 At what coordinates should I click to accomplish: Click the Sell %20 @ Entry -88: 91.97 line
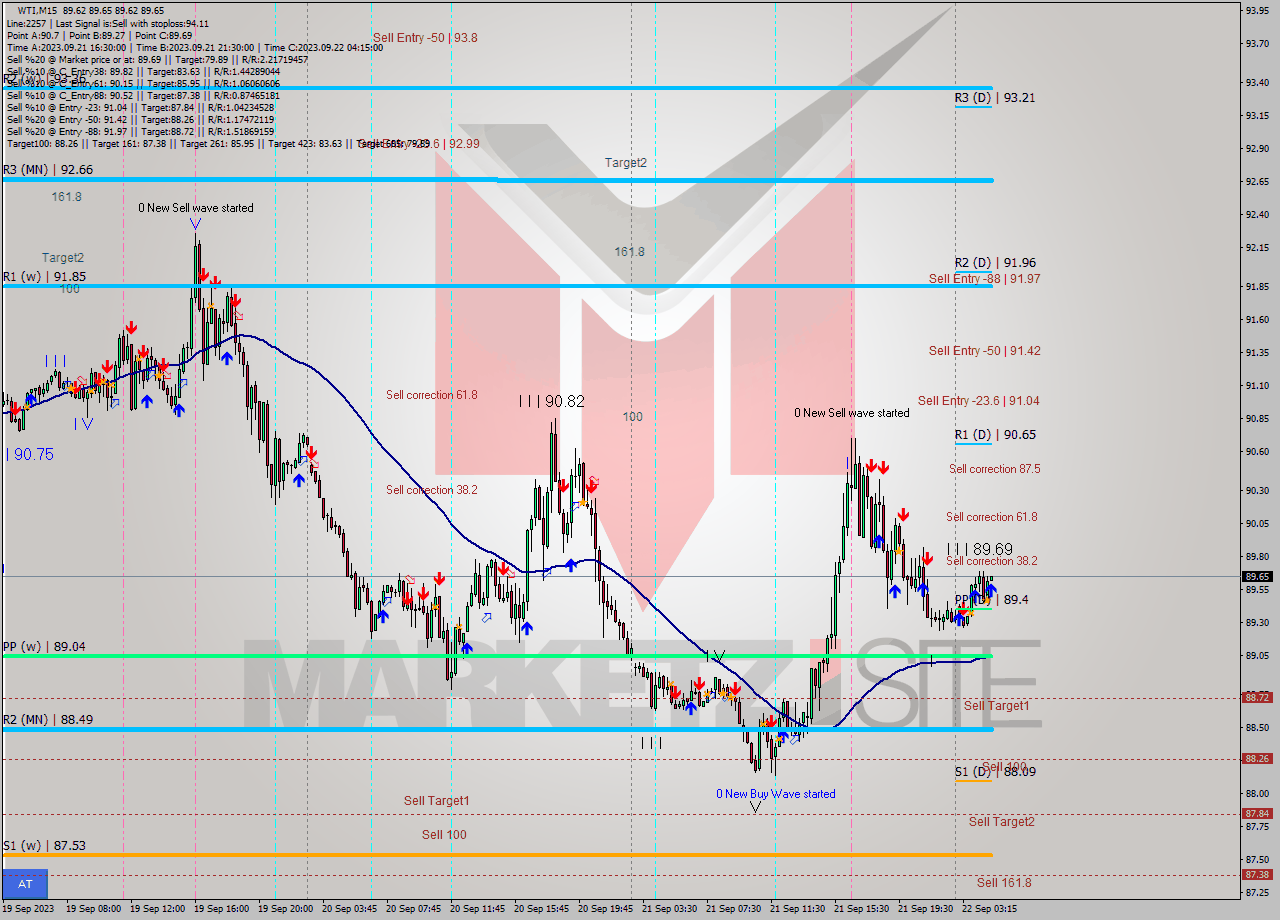[x=140, y=131]
